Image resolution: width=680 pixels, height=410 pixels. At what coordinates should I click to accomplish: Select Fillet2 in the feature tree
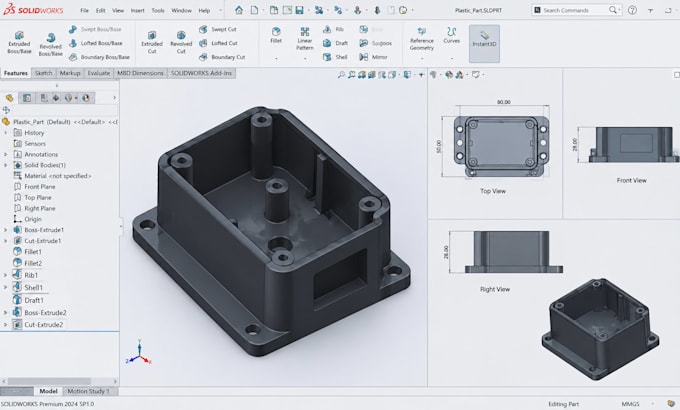28,263
